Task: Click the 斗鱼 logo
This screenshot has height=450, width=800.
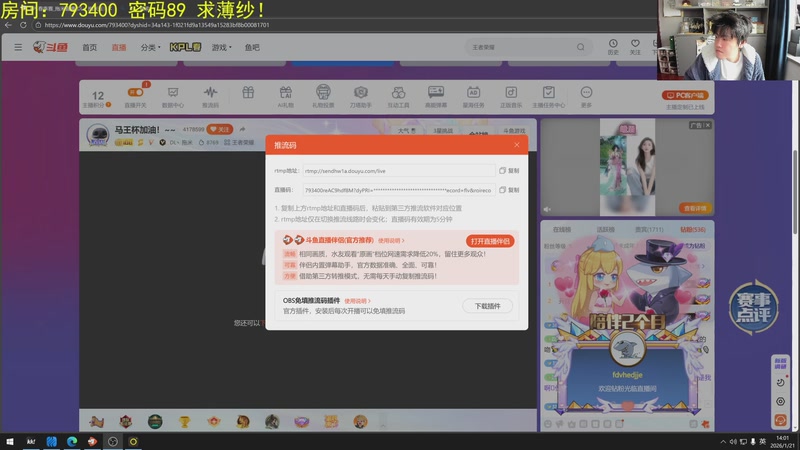Action: (x=50, y=47)
